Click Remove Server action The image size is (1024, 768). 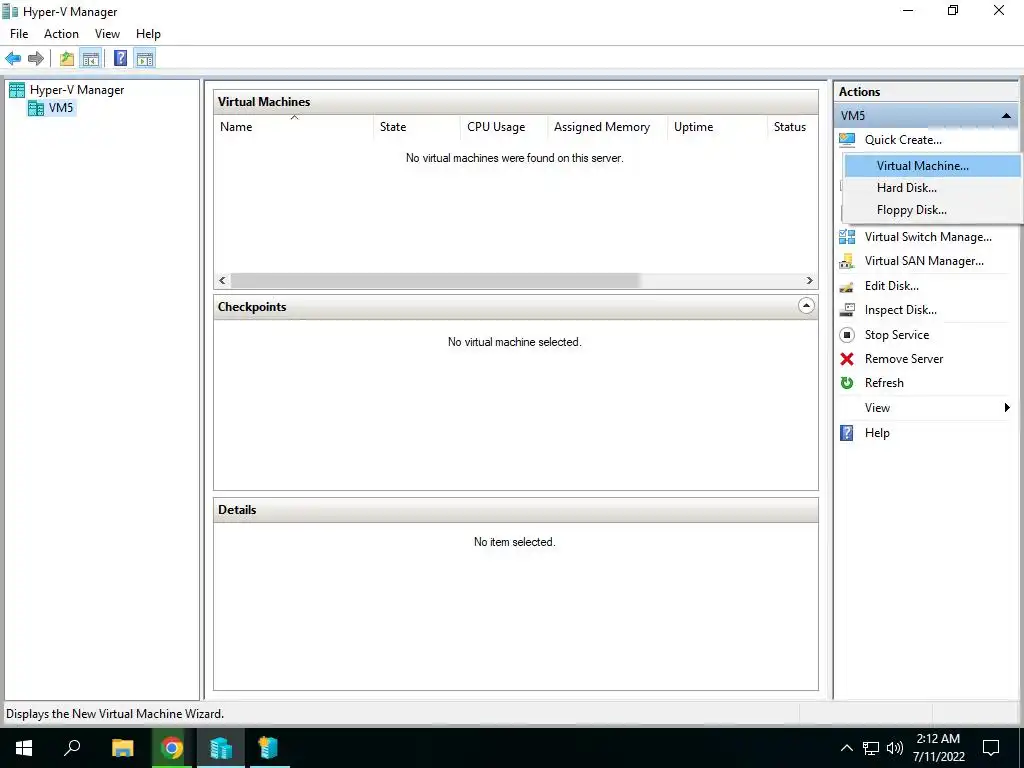[x=904, y=359]
